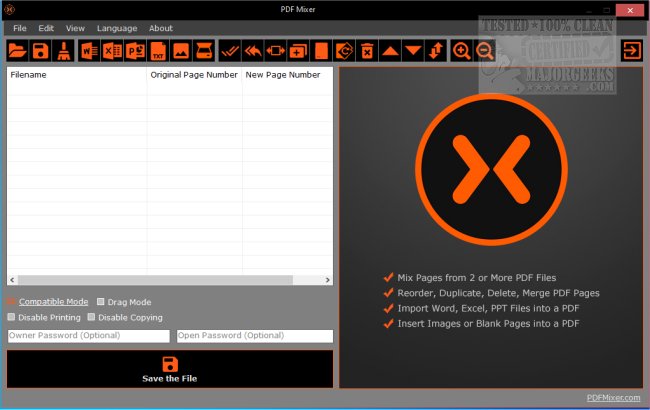
Task: Click the exit arrow icon at toolbar end
Action: click(632, 51)
